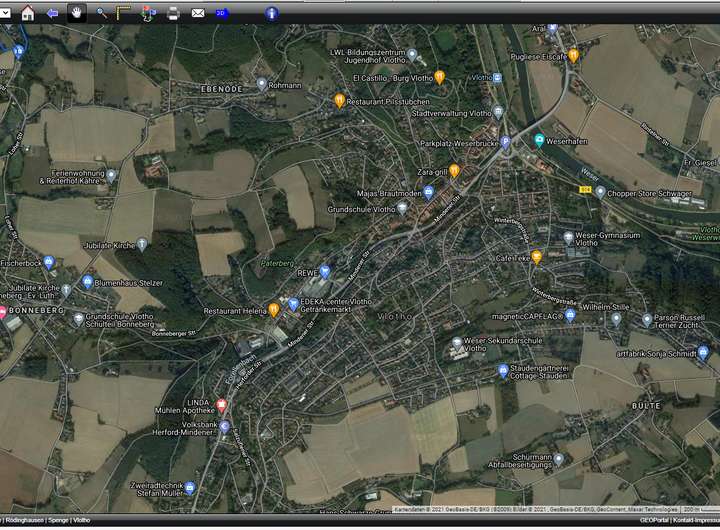The image size is (720, 530).
Task: Click the Kontakt-Impressum link
Action: click(x=696, y=520)
